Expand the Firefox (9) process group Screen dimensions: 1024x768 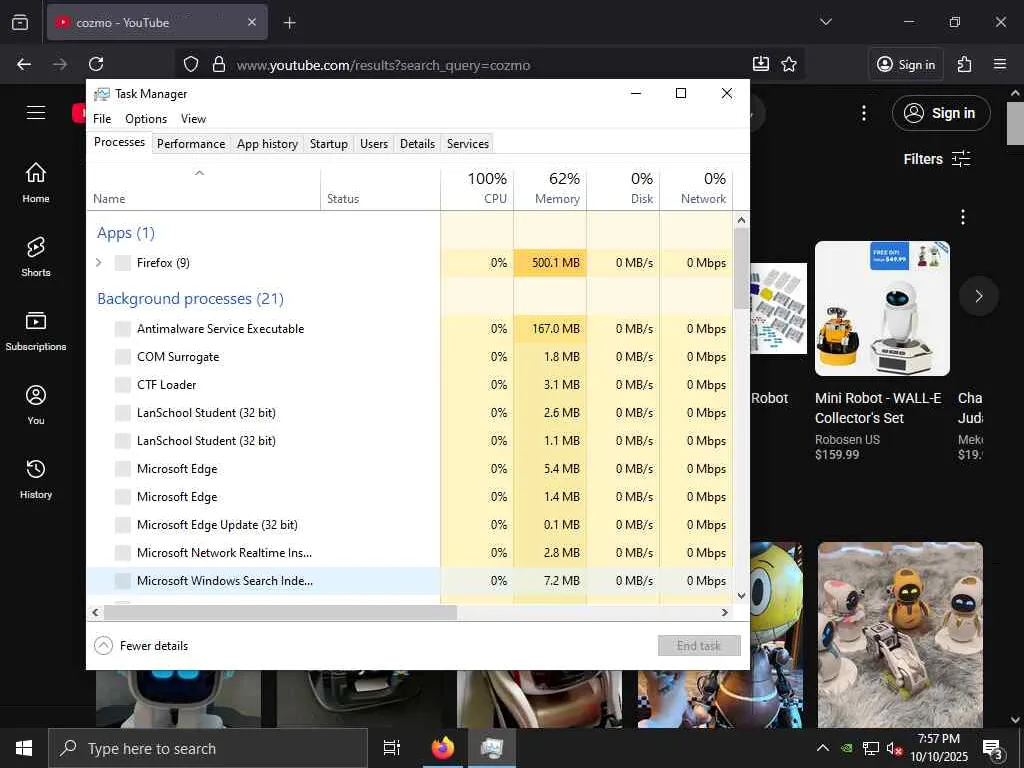coord(99,263)
